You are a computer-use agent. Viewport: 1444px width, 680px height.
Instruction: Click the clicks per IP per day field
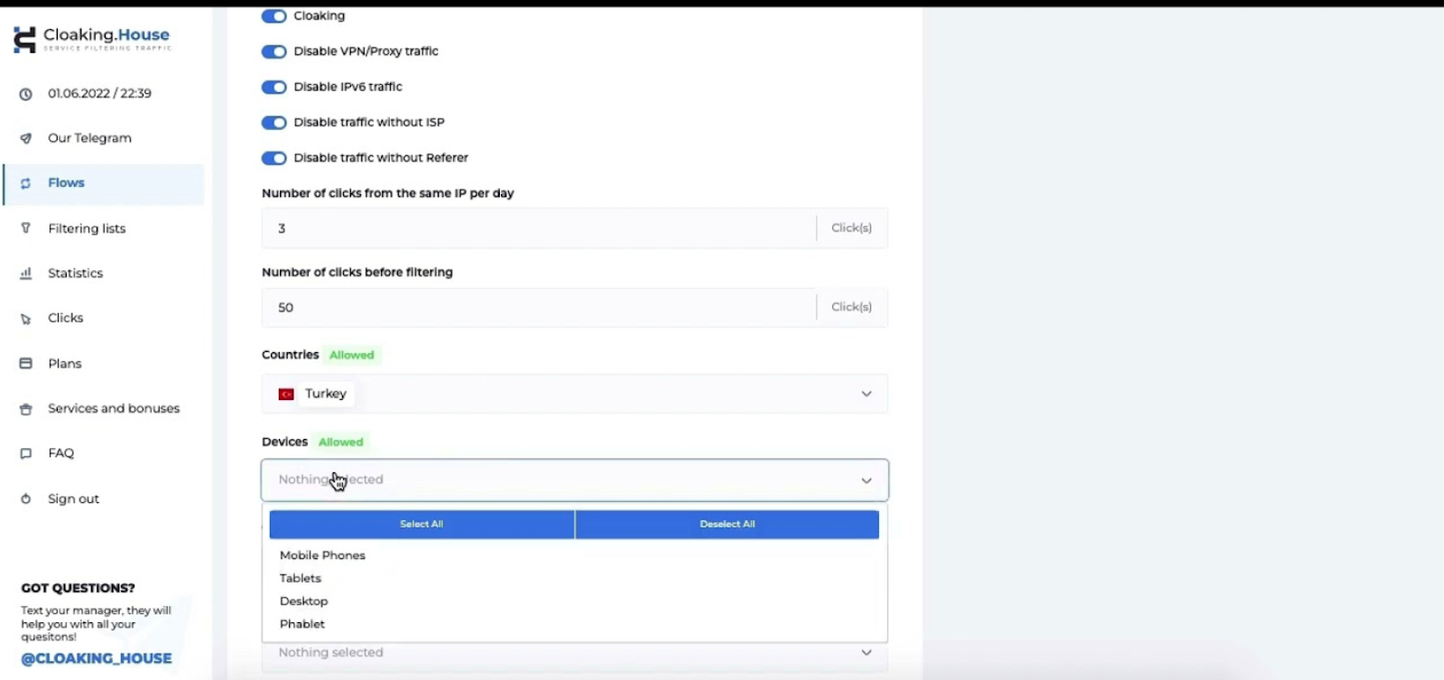click(538, 228)
